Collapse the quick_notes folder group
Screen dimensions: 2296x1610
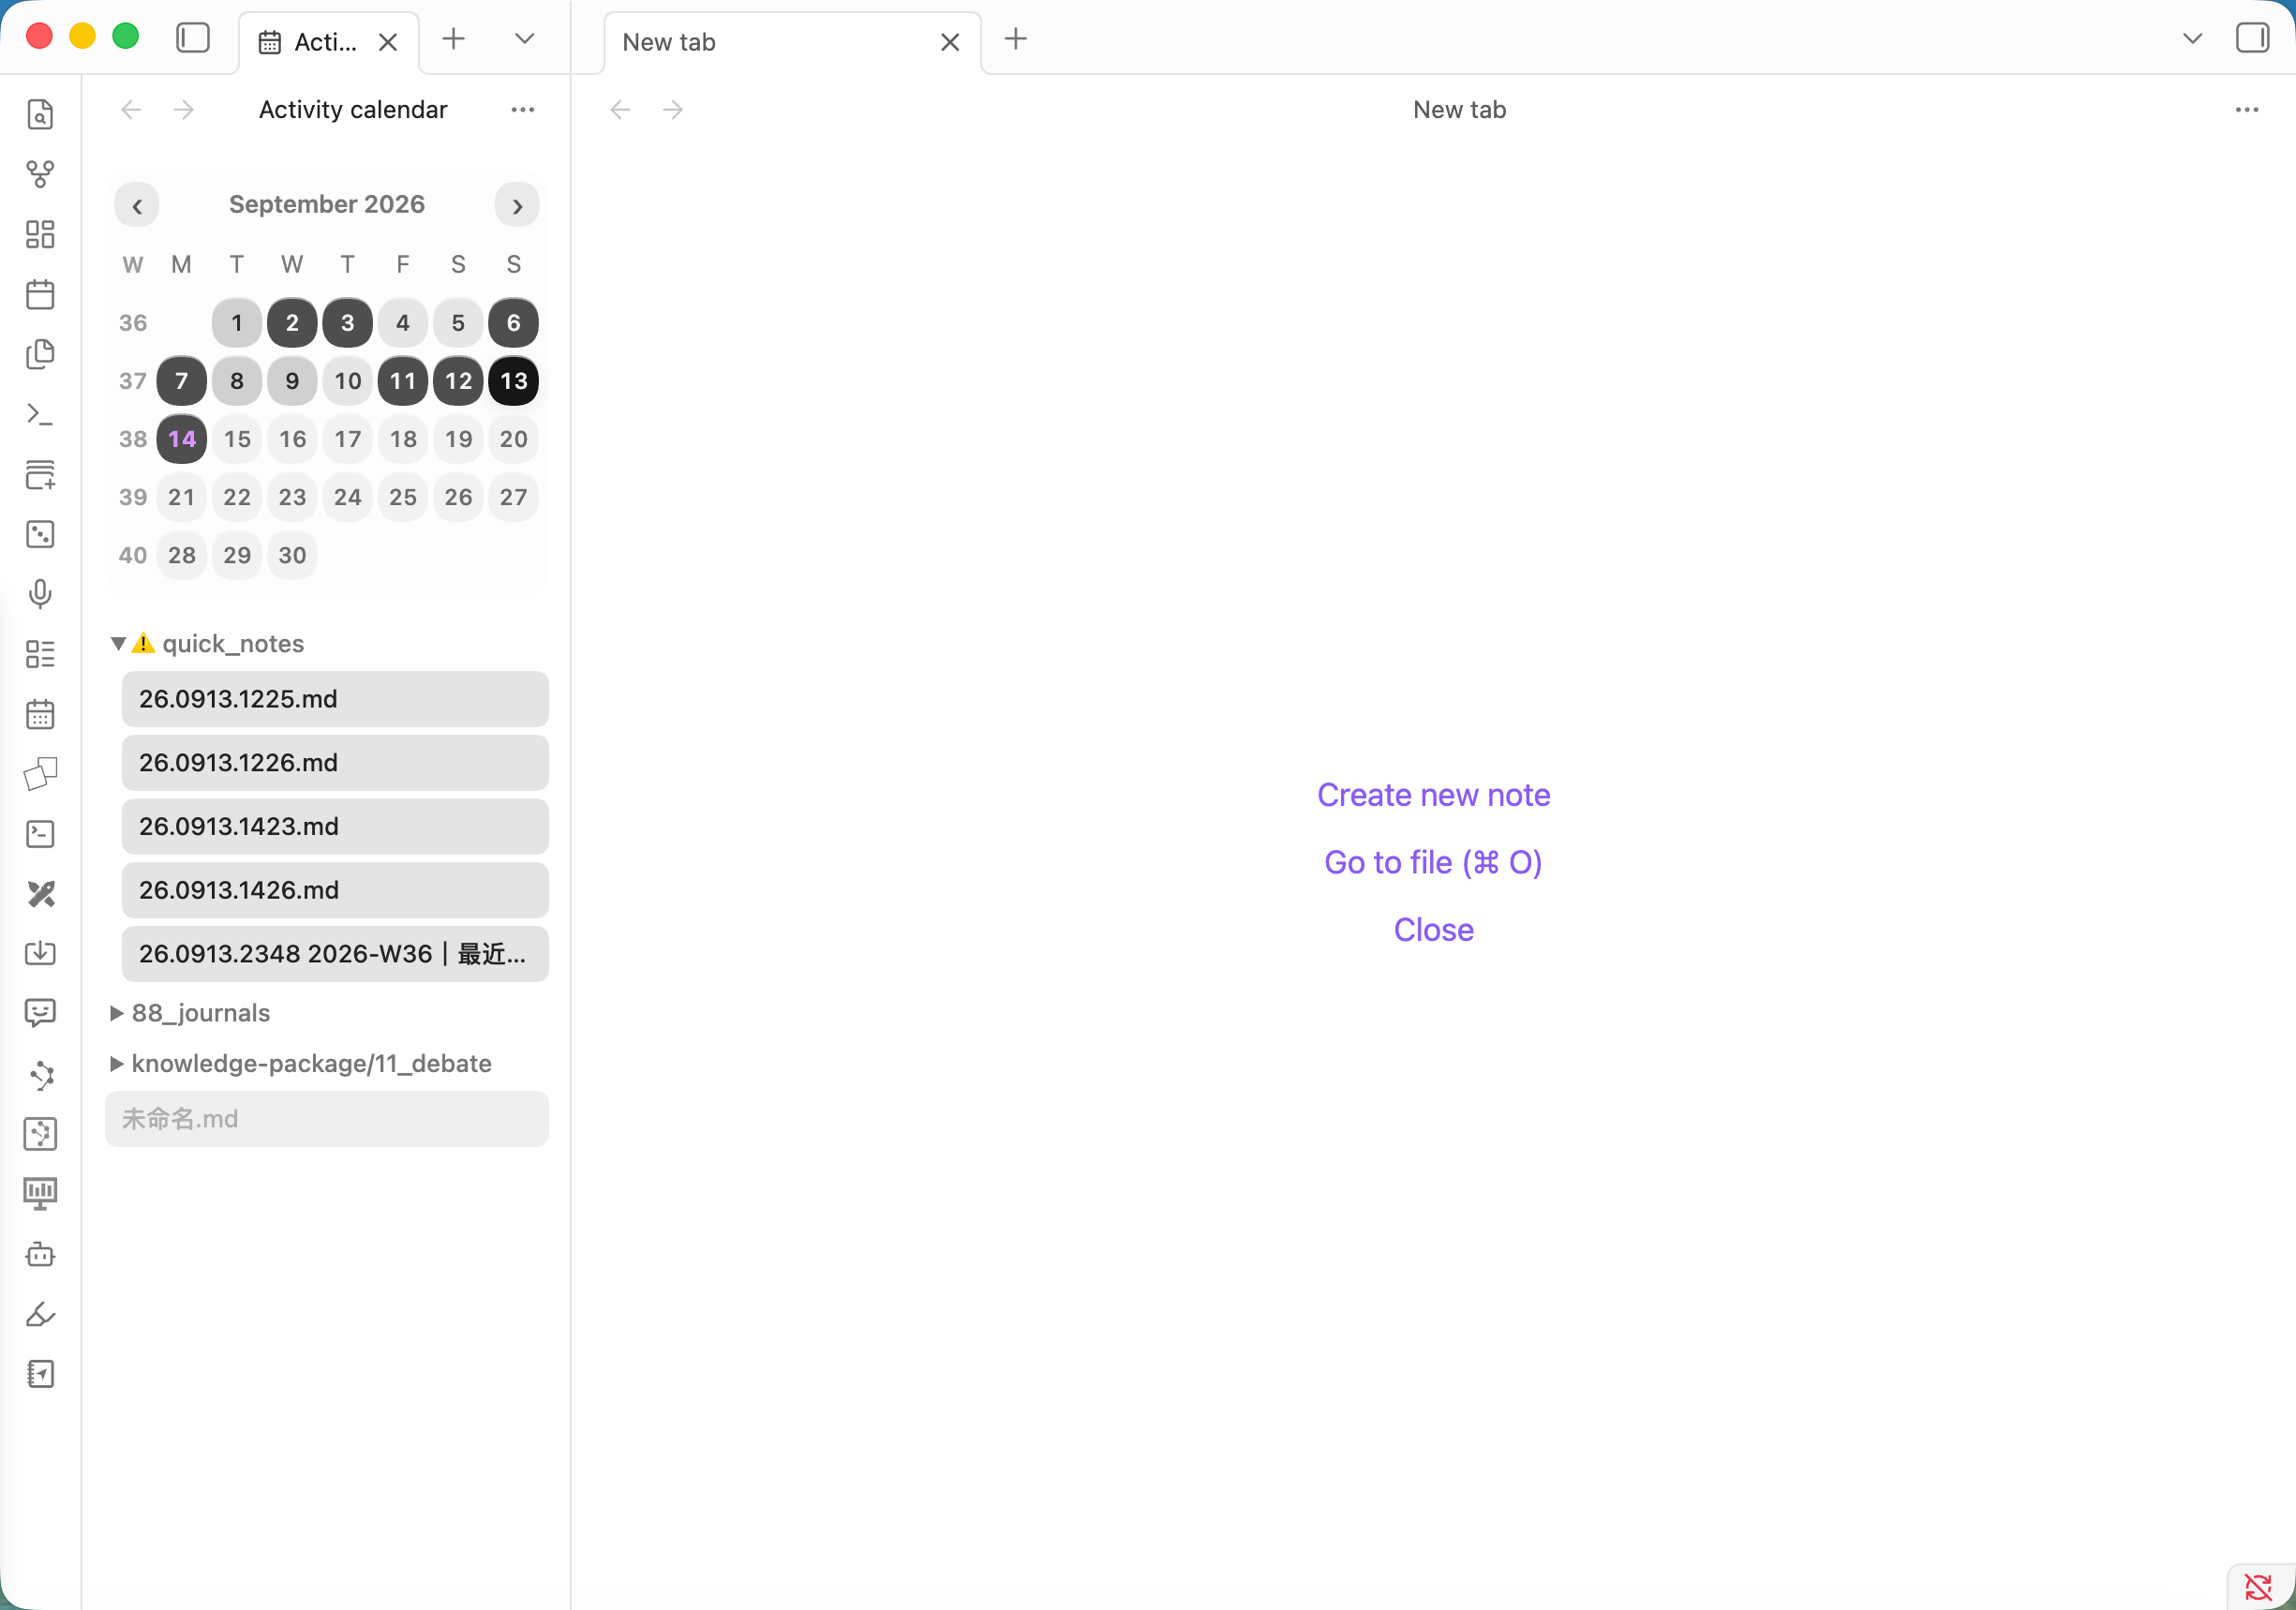[x=118, y=643]
